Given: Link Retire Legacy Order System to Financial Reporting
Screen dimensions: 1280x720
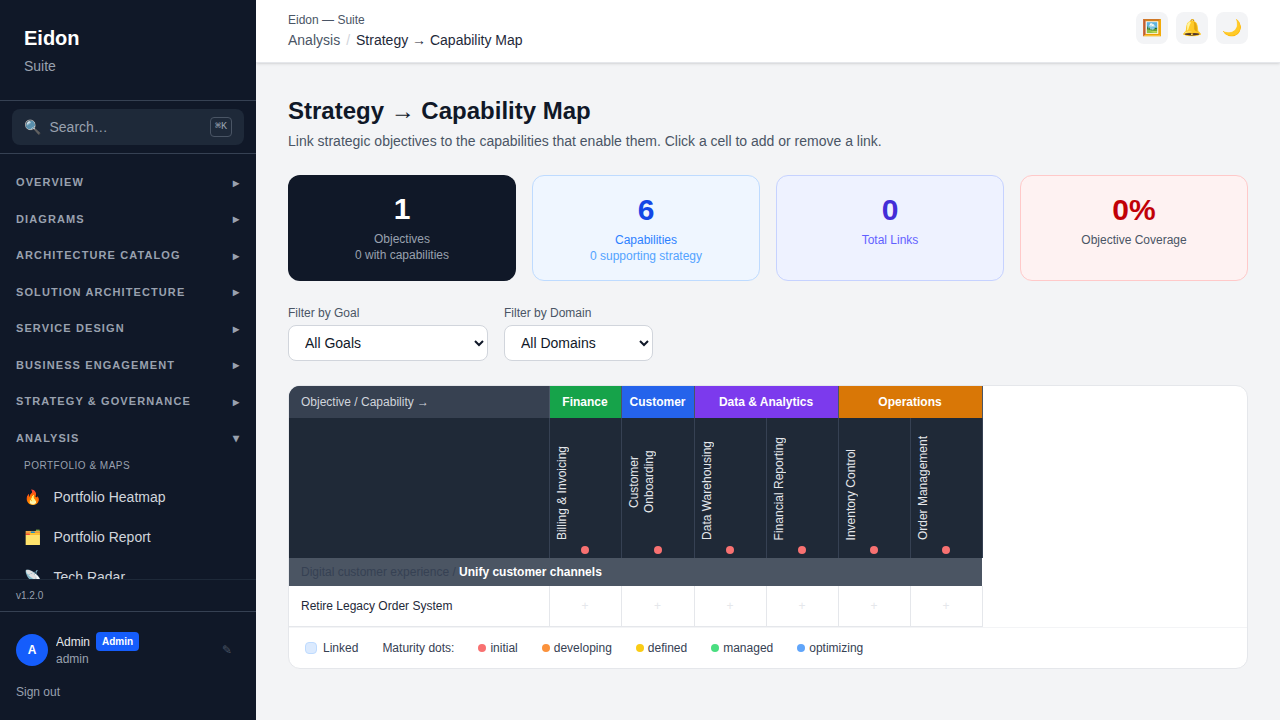Looking at the screenshot, I should [x=802, y=606].
